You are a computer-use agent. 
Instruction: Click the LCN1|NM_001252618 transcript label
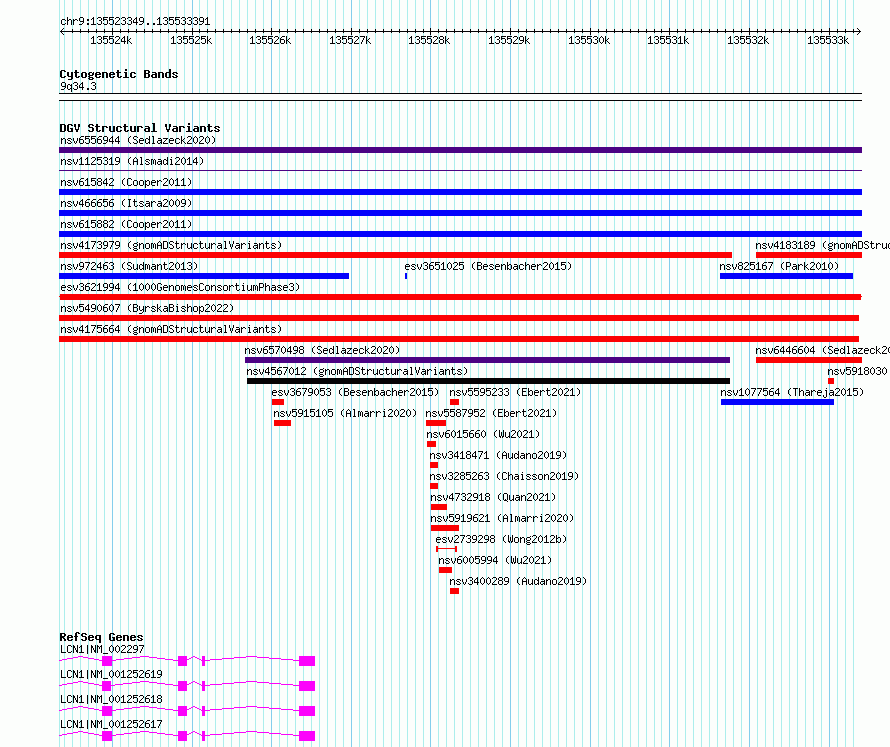tap(111, 699)
